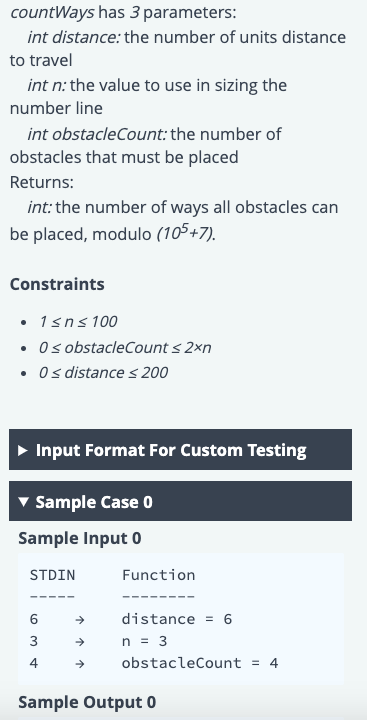Image resolution: width=367 pixels, height=720 pixels.
Task: Click the Constraints heading
Action: 57,284
